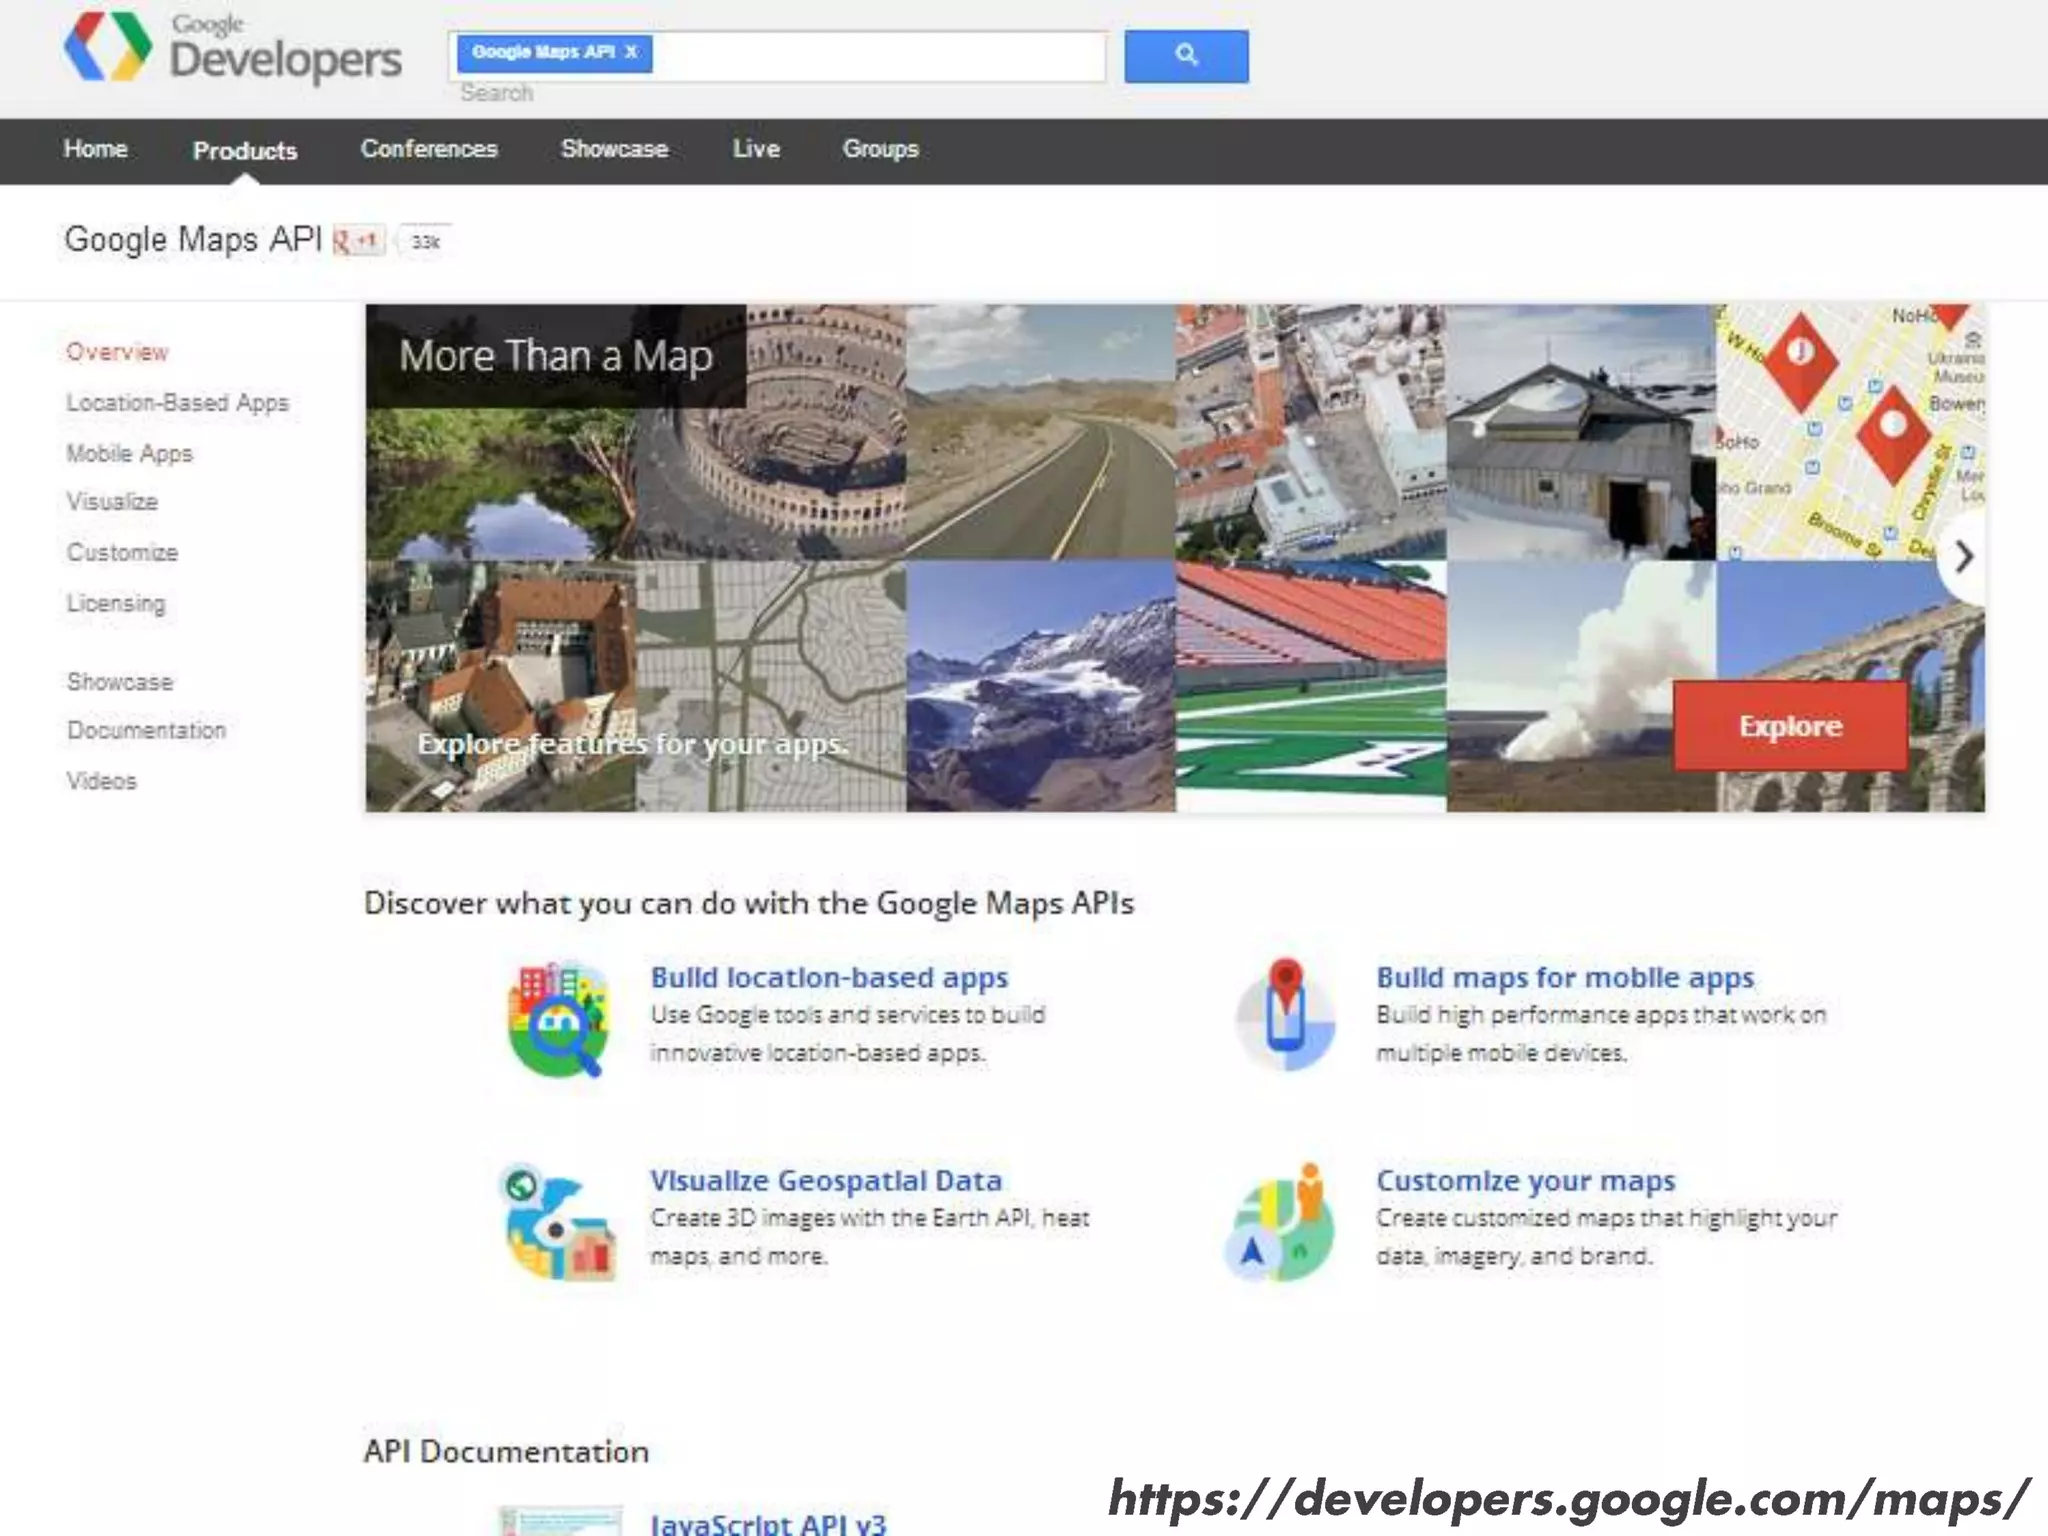
Task: Click the mobile phone pin icon
Action: (x=1285, y=1014)
